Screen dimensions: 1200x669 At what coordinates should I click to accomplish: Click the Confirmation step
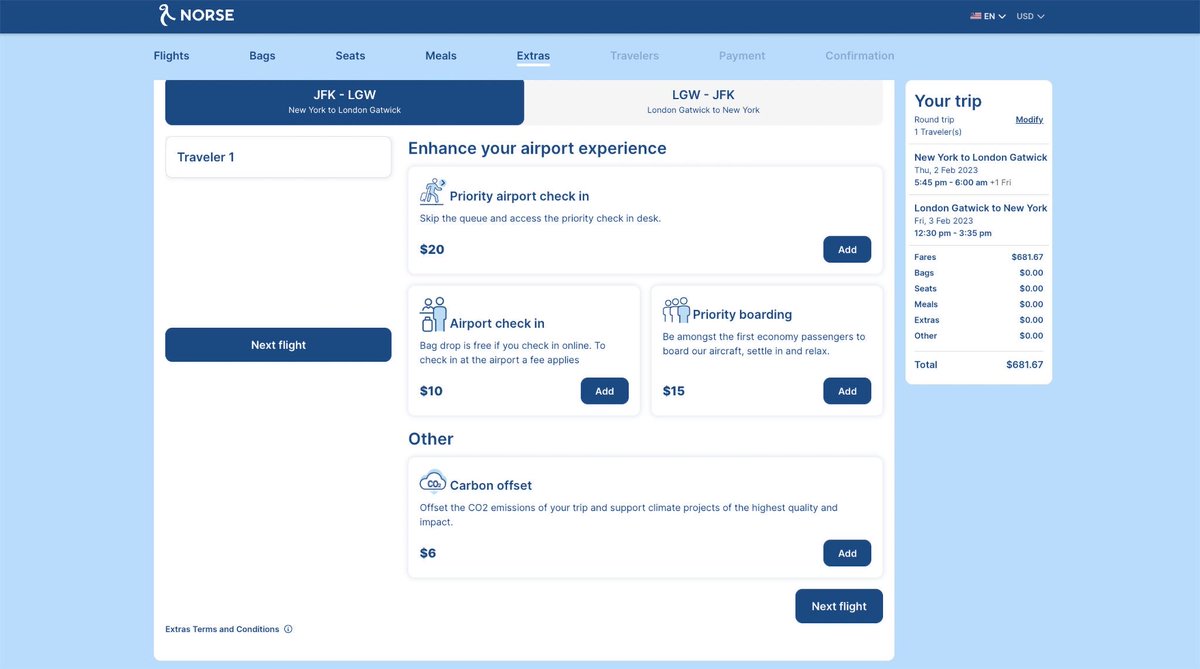tap(860, 56)
